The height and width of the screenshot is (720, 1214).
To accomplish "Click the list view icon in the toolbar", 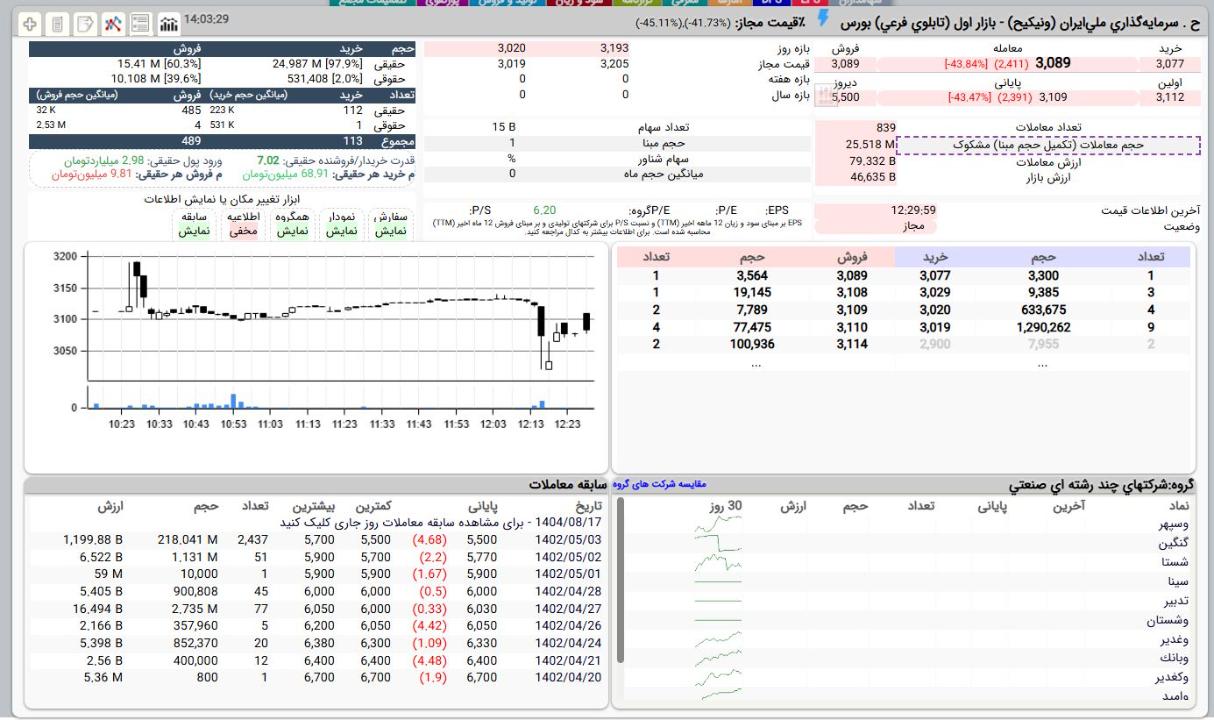I will tap(141, 22).
